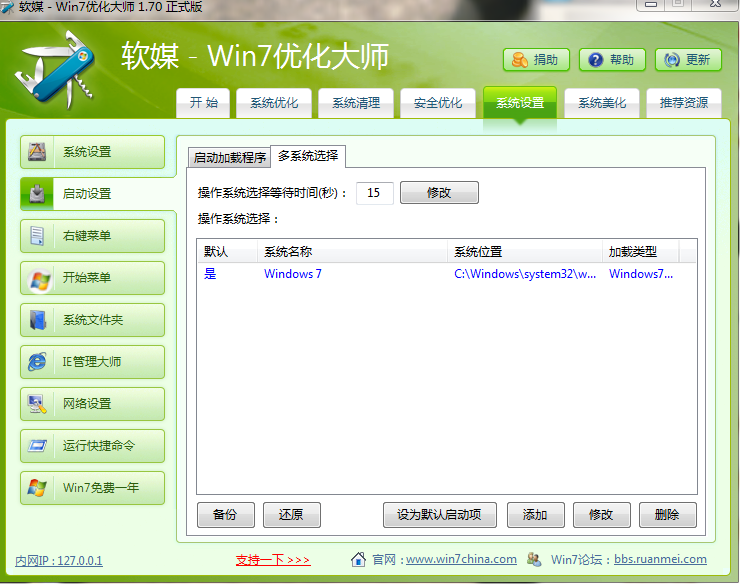Click the 网络设置 magnifier monitor icon
Screen dimensions: 740x584
(x=37, y=404)
